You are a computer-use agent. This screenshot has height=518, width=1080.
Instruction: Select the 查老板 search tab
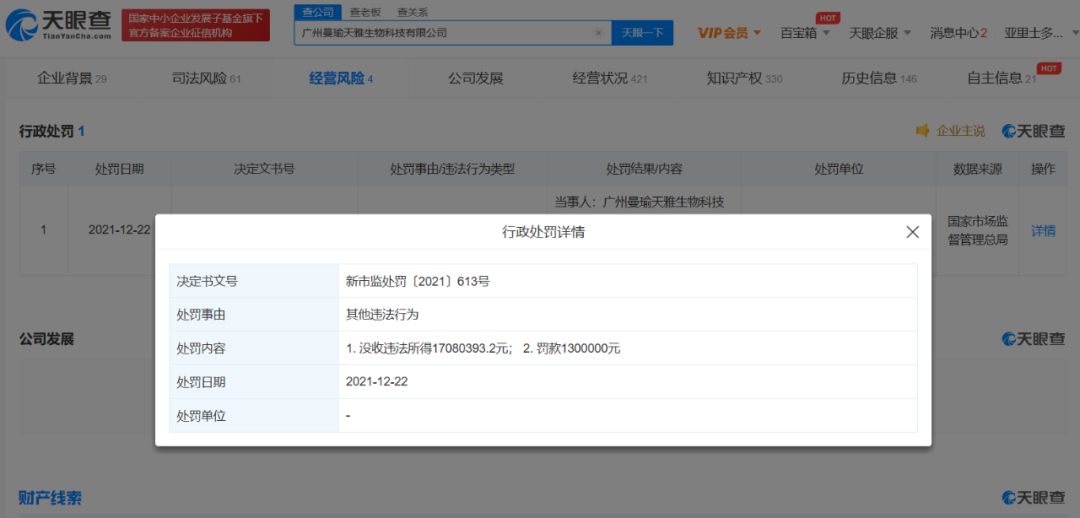[x=365, y=12]
